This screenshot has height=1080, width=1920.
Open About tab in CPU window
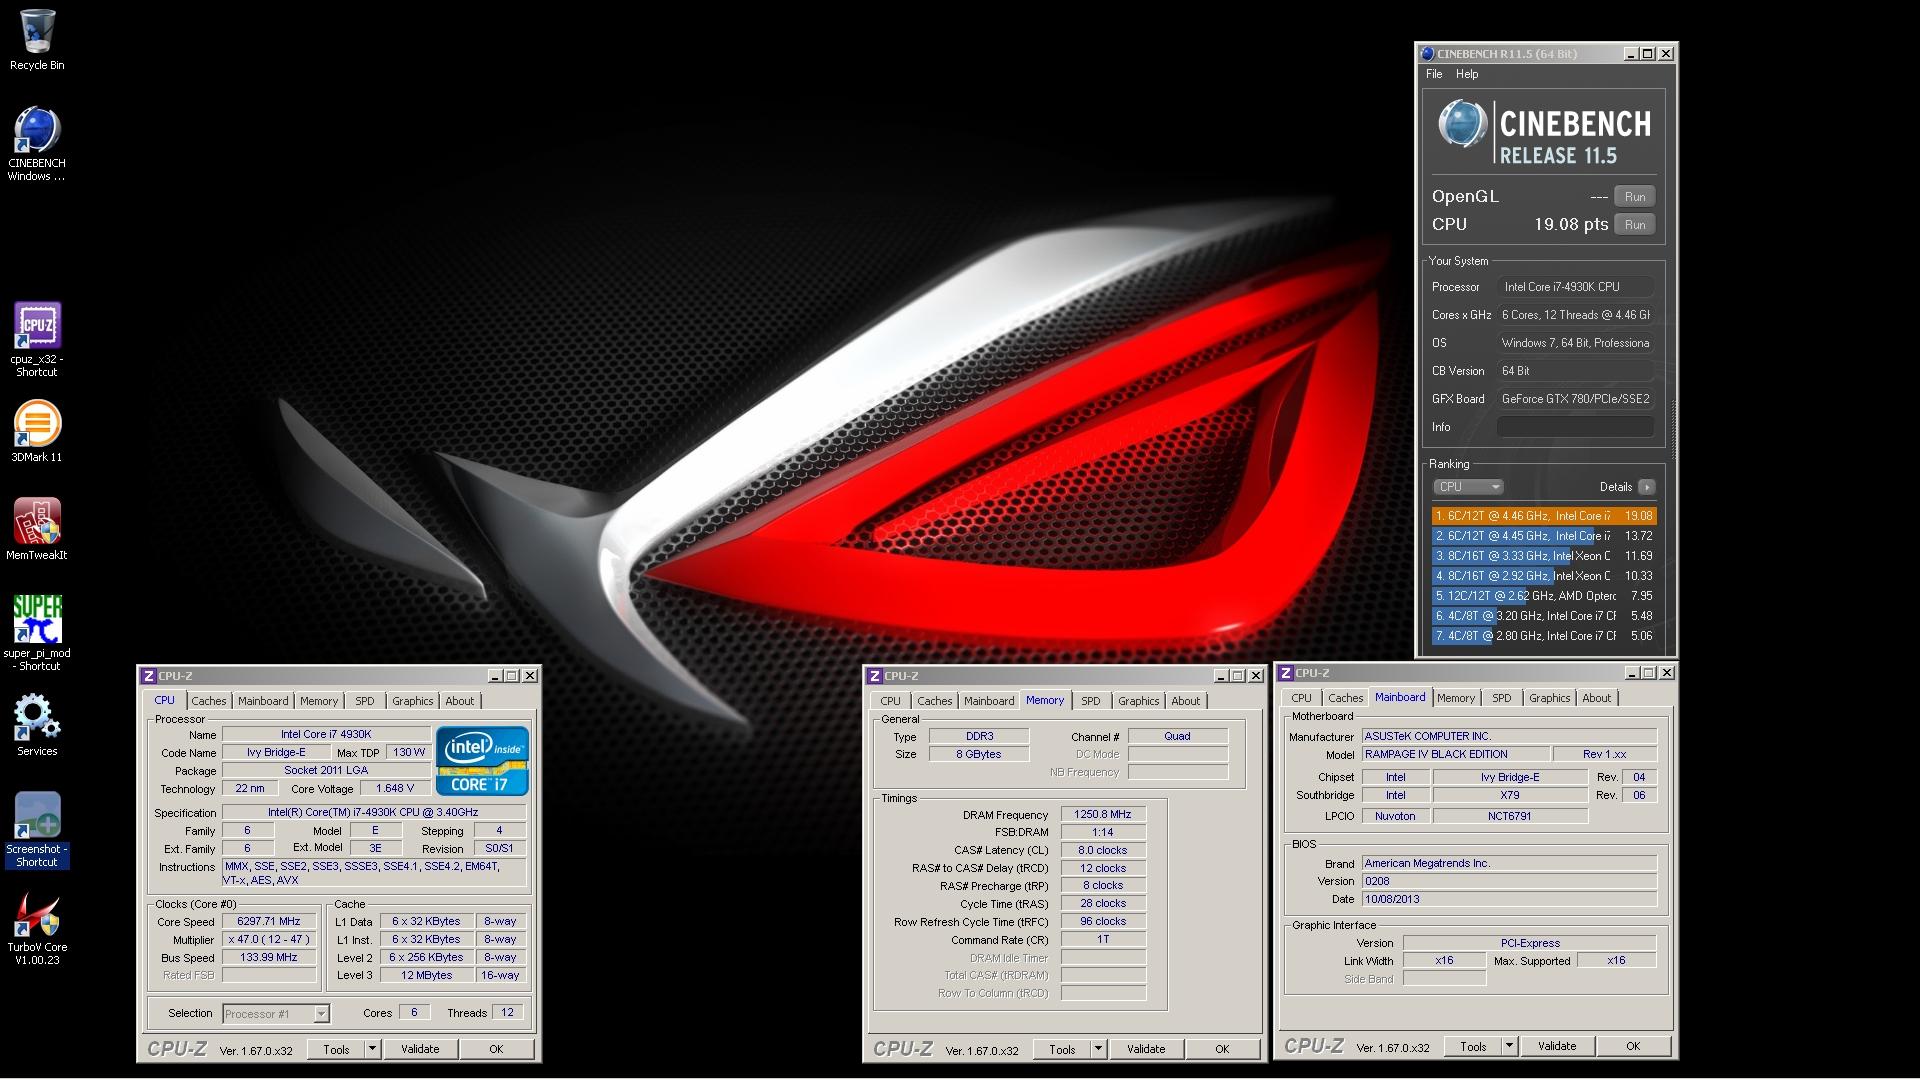(x=460, y=701)
